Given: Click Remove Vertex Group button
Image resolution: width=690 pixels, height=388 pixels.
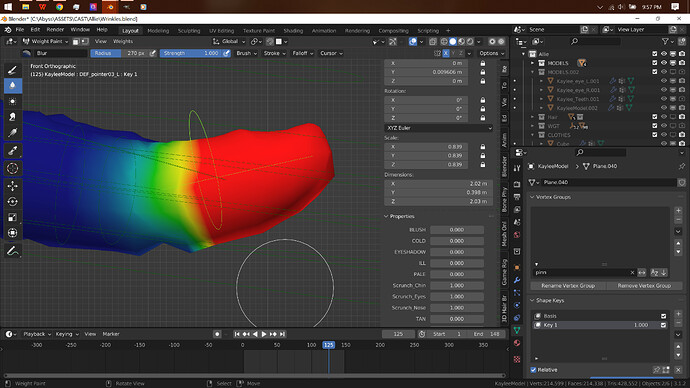Looking at the screenshot, I should pos(644,286).
